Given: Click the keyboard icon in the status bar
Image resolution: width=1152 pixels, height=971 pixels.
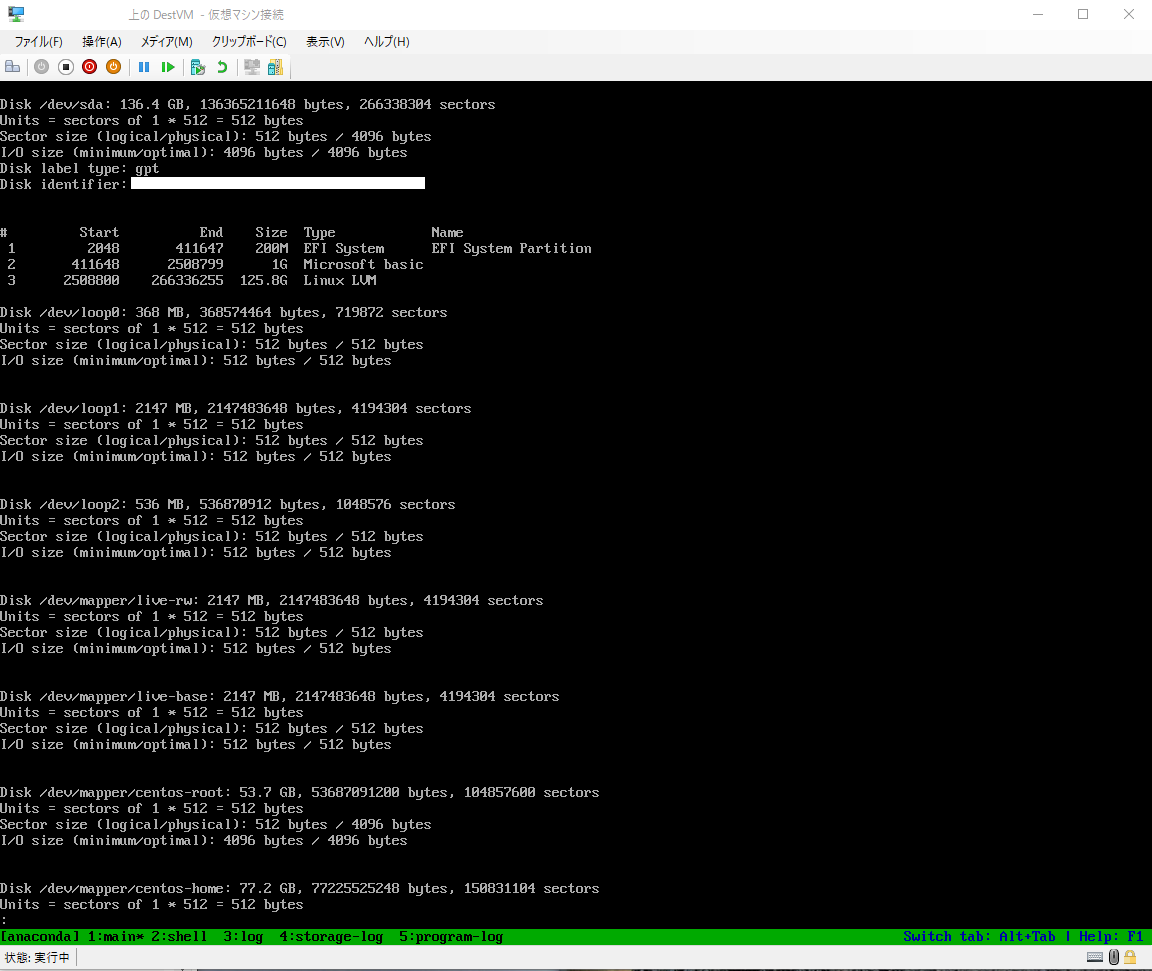Looking at the screenshot, I should pos(1095,957).
